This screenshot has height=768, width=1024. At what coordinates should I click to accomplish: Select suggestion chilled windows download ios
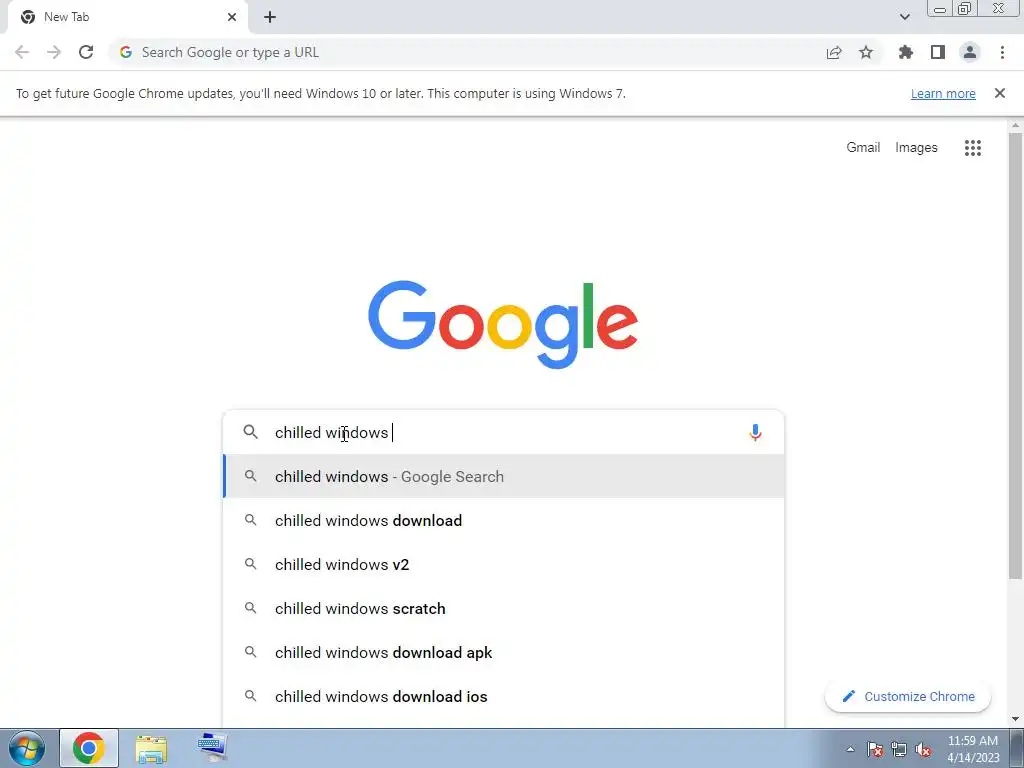point(504,696)
